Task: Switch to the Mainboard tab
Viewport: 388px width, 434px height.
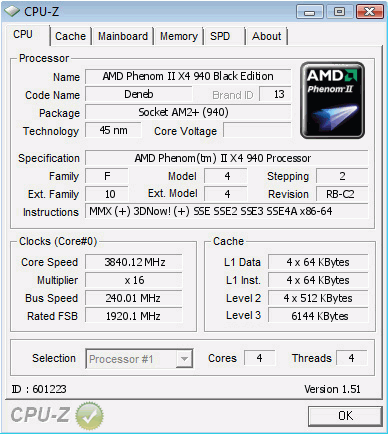Action: (x=123, y=36)
